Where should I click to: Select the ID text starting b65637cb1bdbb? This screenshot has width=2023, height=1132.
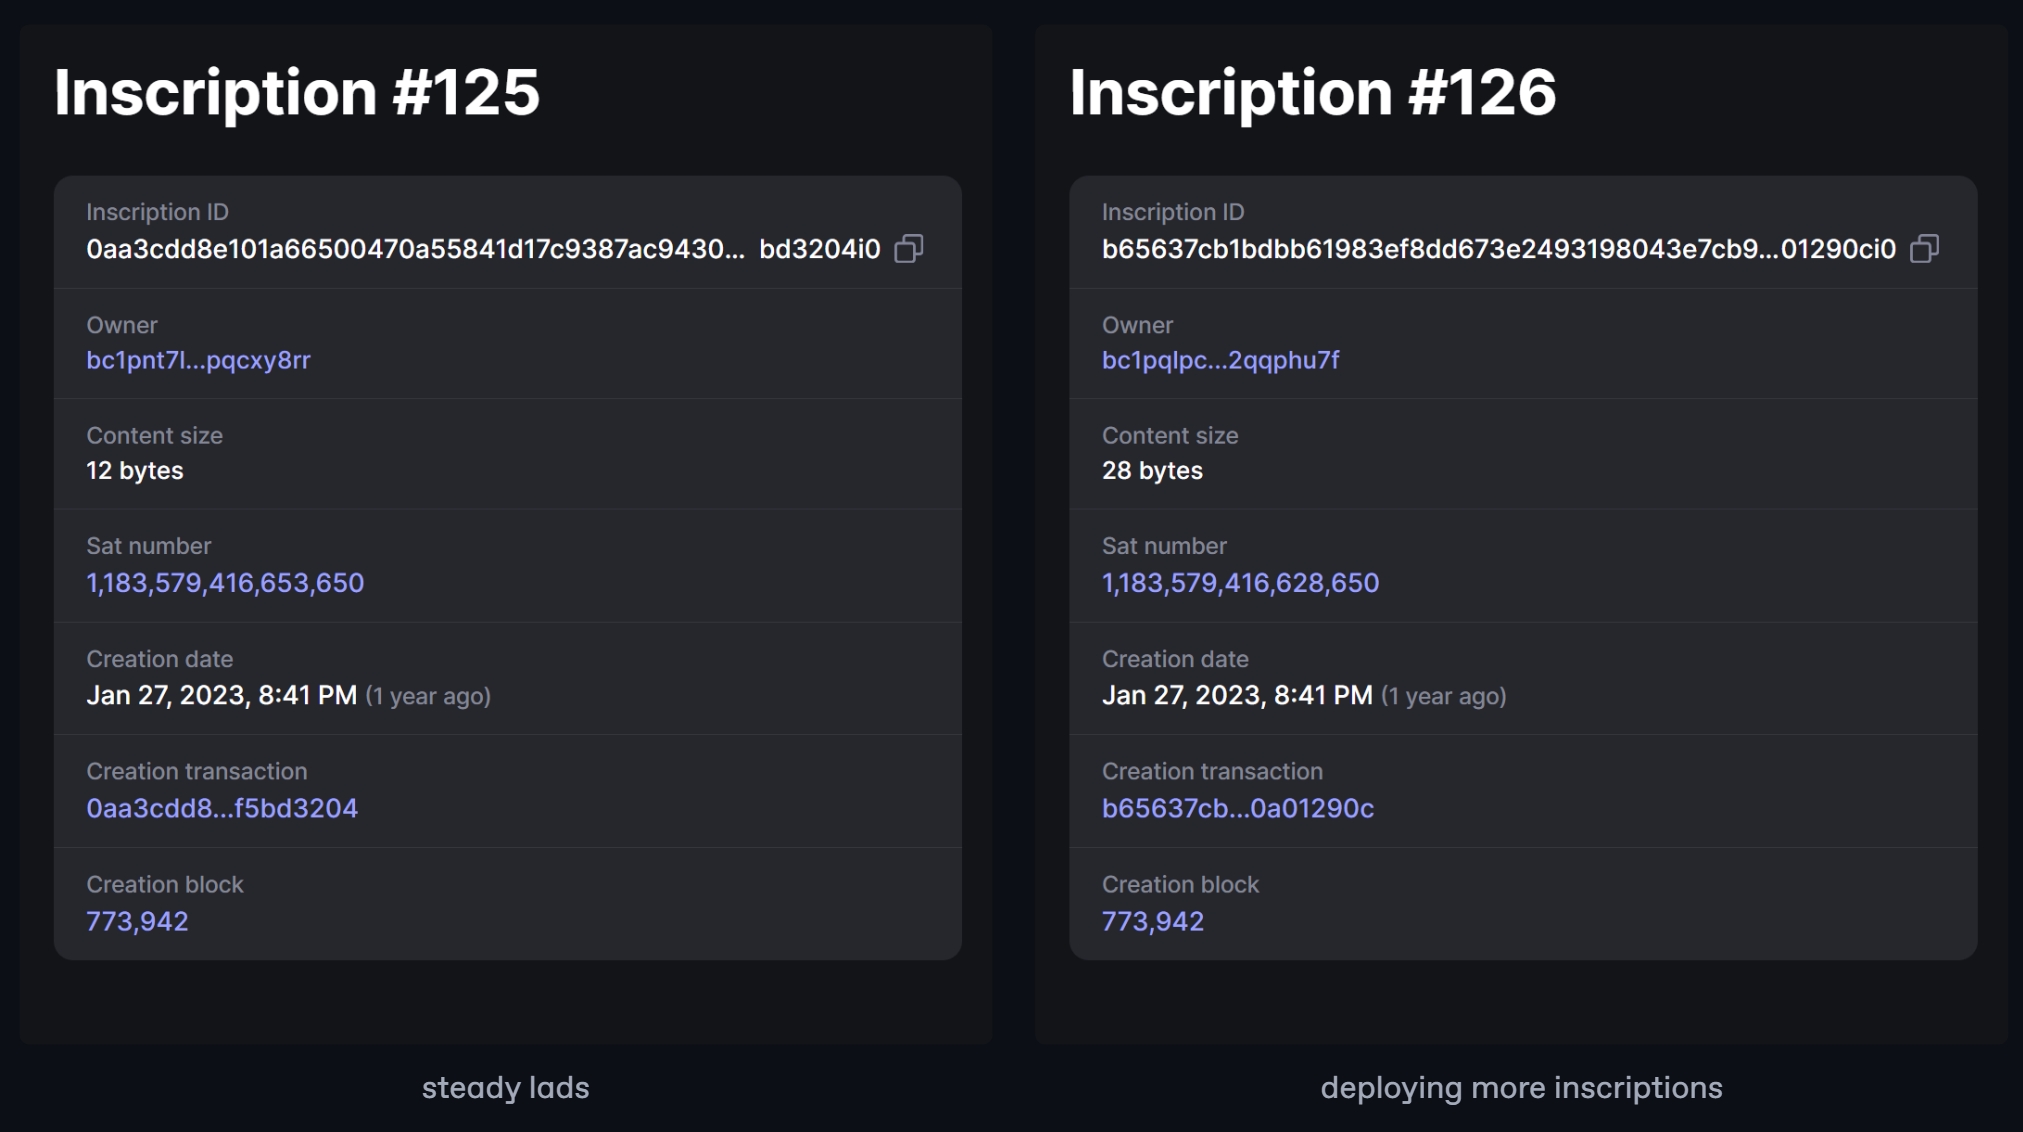1498,249
